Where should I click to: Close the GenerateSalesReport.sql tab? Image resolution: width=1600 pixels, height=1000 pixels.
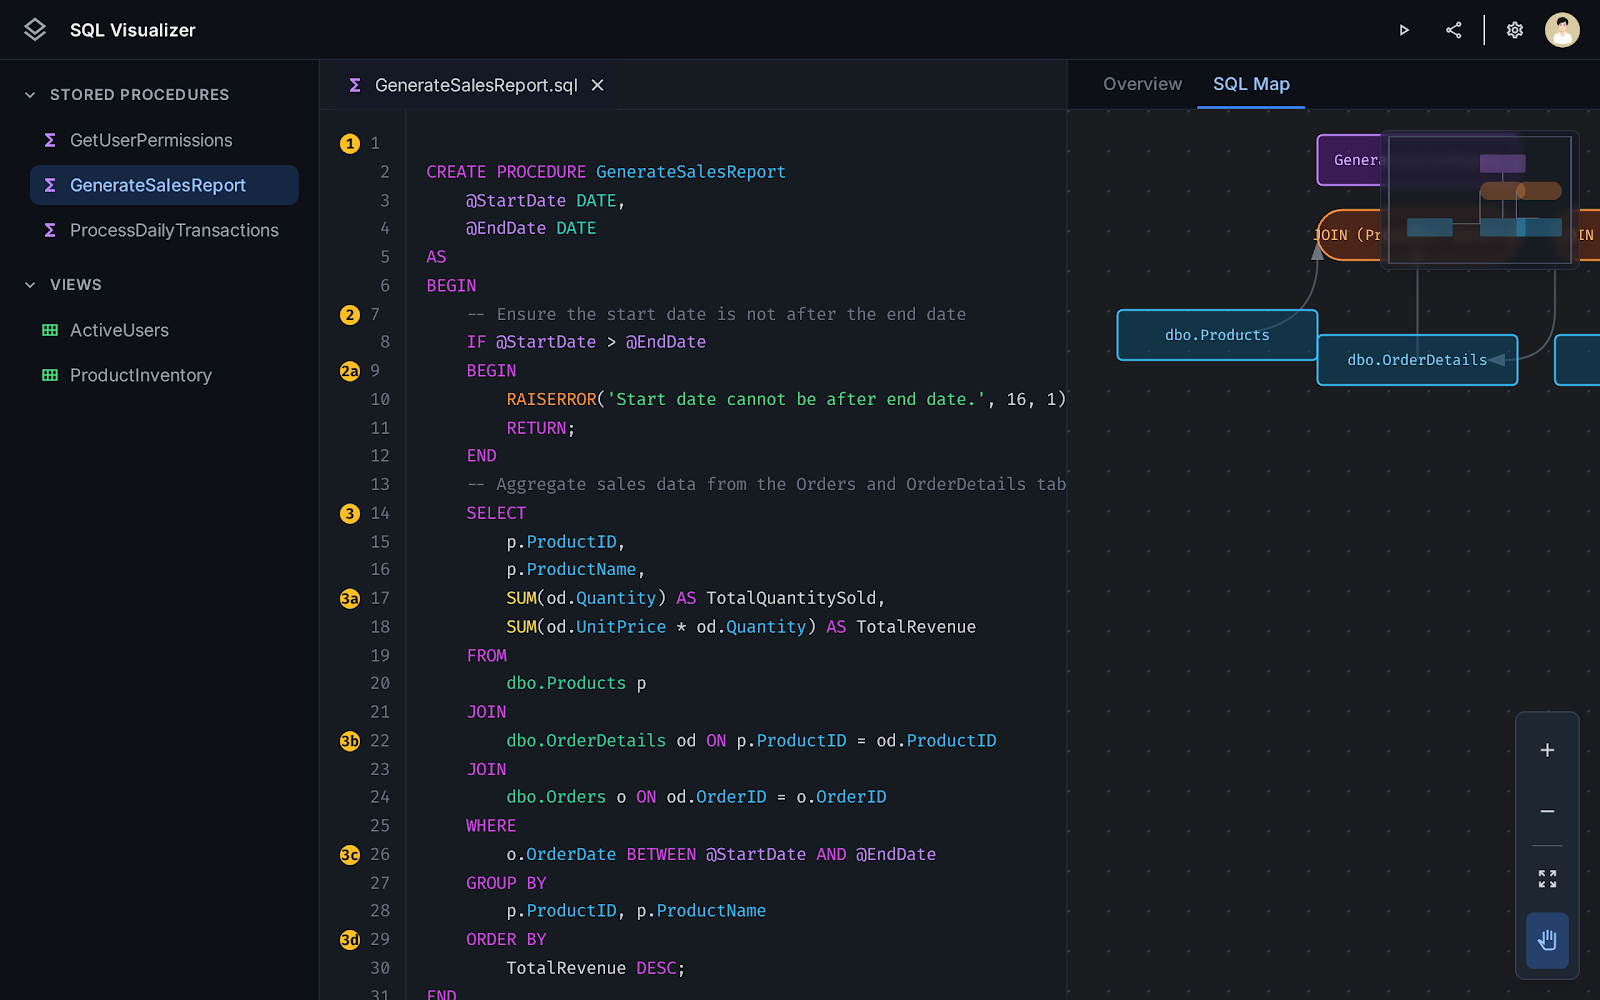tap(597, 85)
